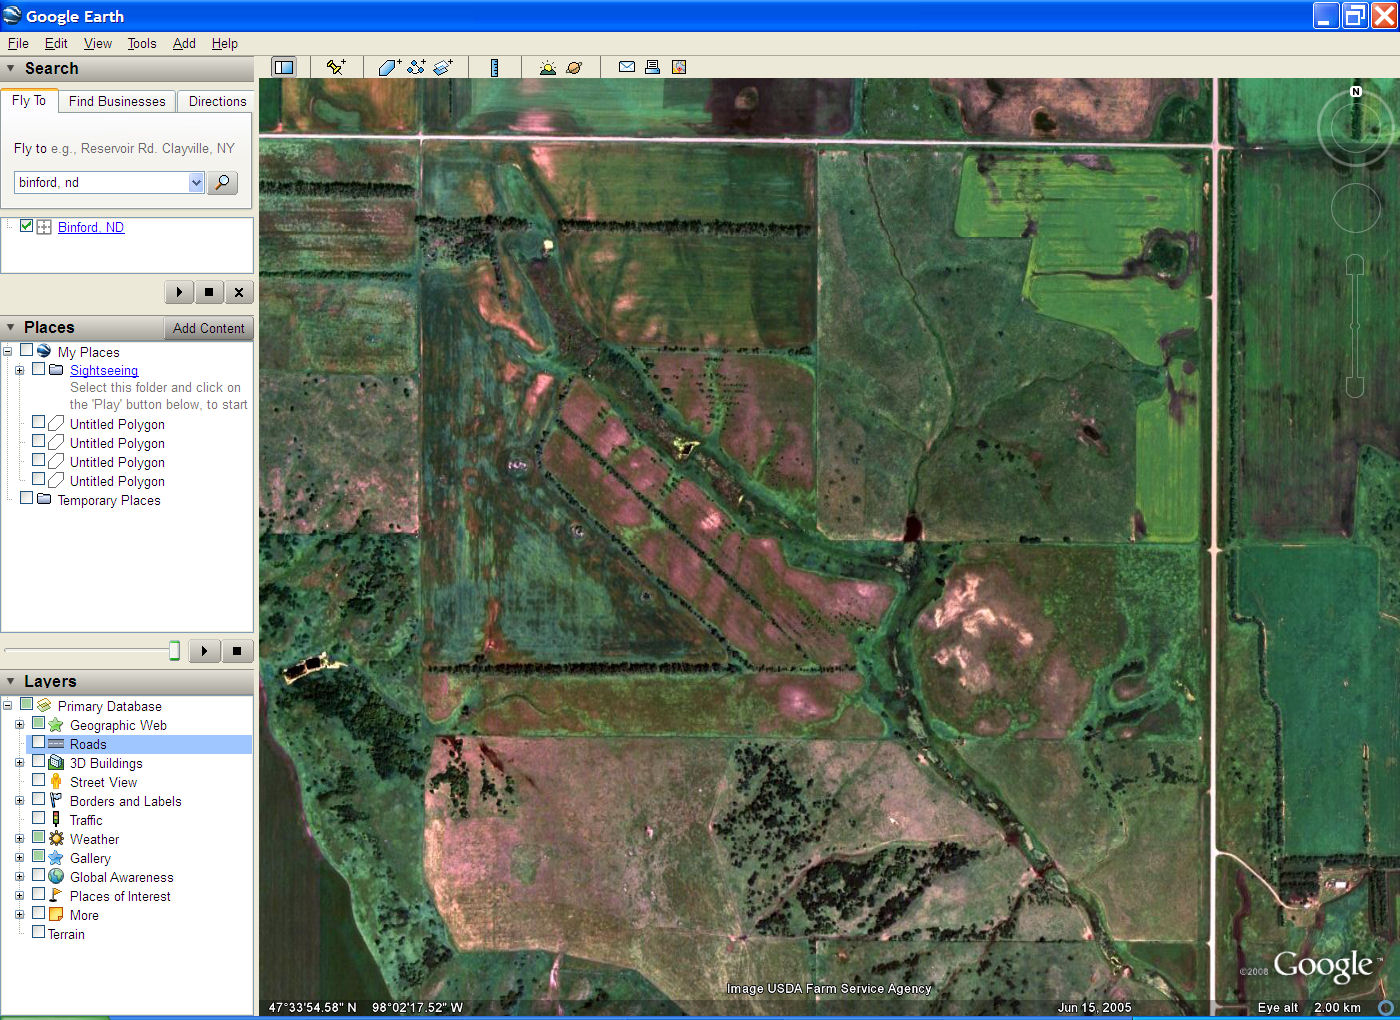Open the Sightseeing link
Image resolution: width=1400 pixels, height=1020 pixels.
(x=104, y=370)
